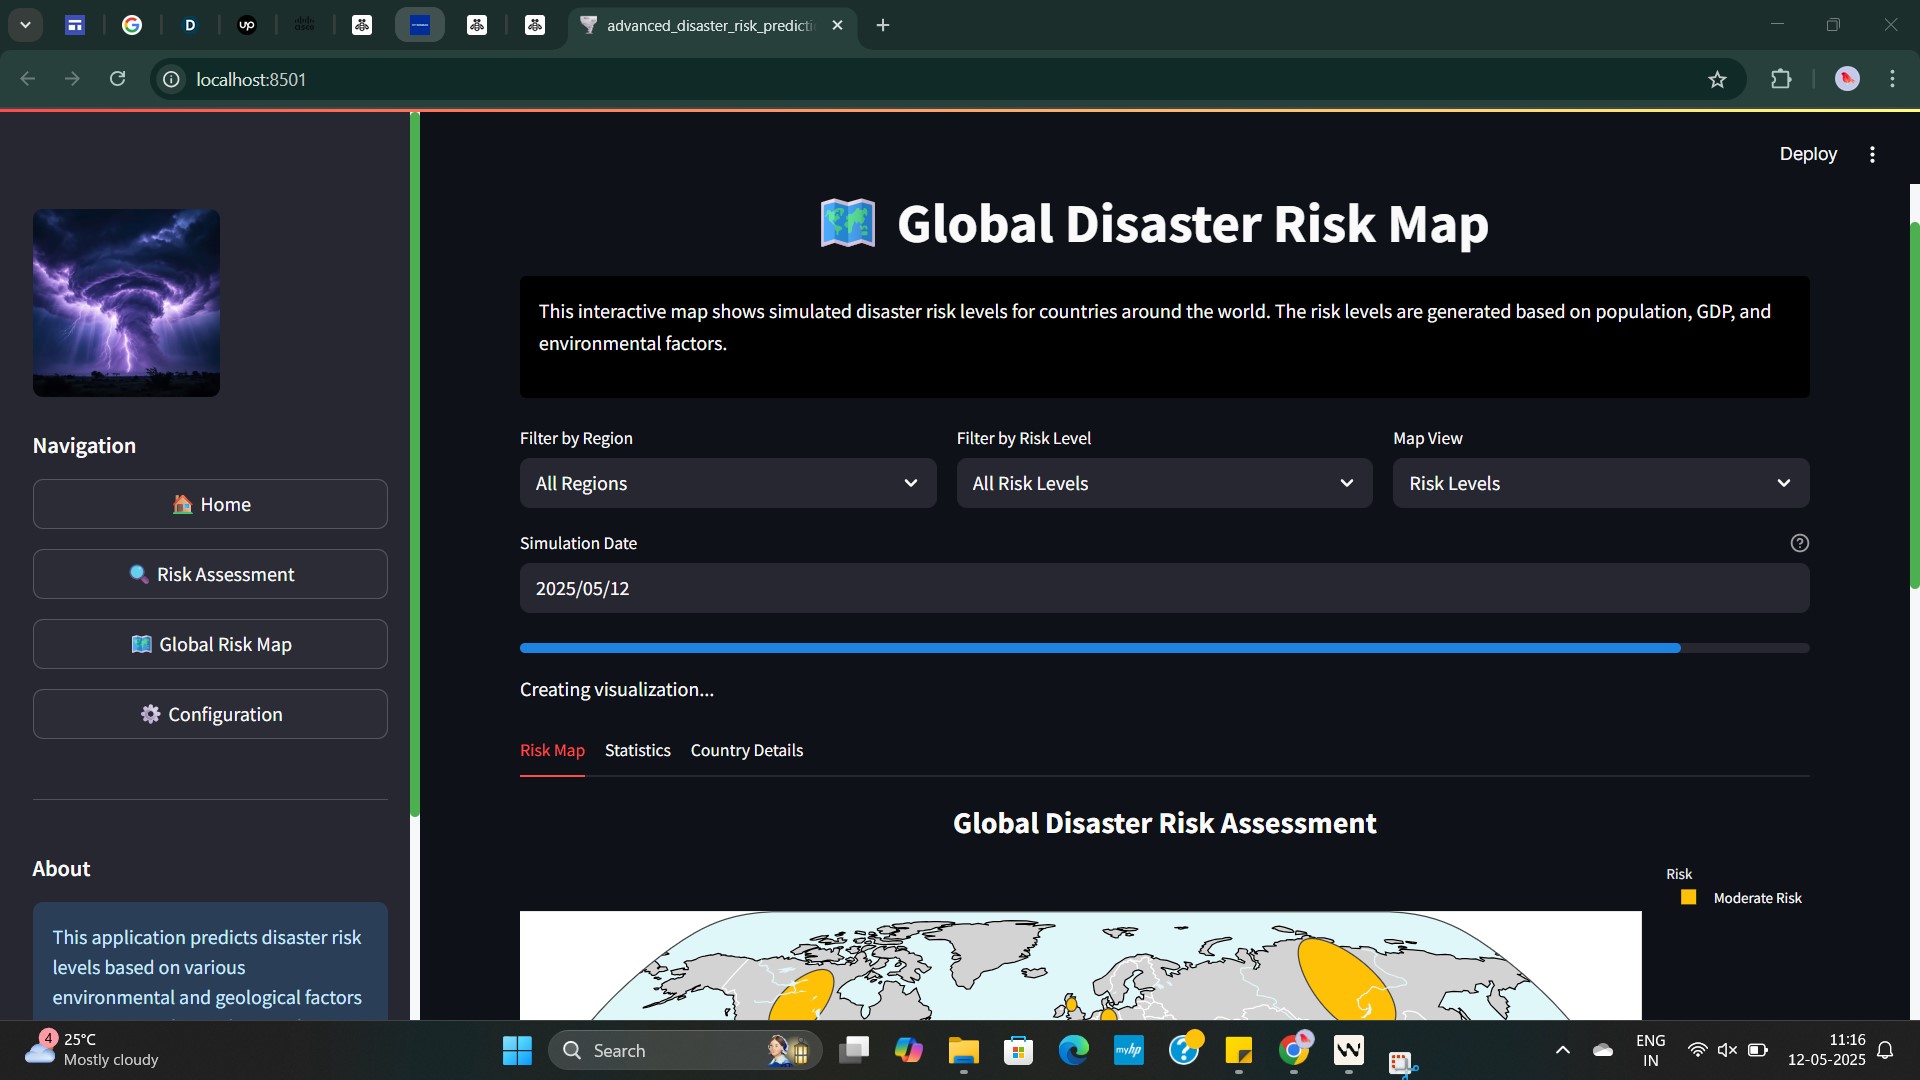The height and width of the screenshot is (1080, 1920).
Task: Reload the localhost page
Action: coord(118,79)
